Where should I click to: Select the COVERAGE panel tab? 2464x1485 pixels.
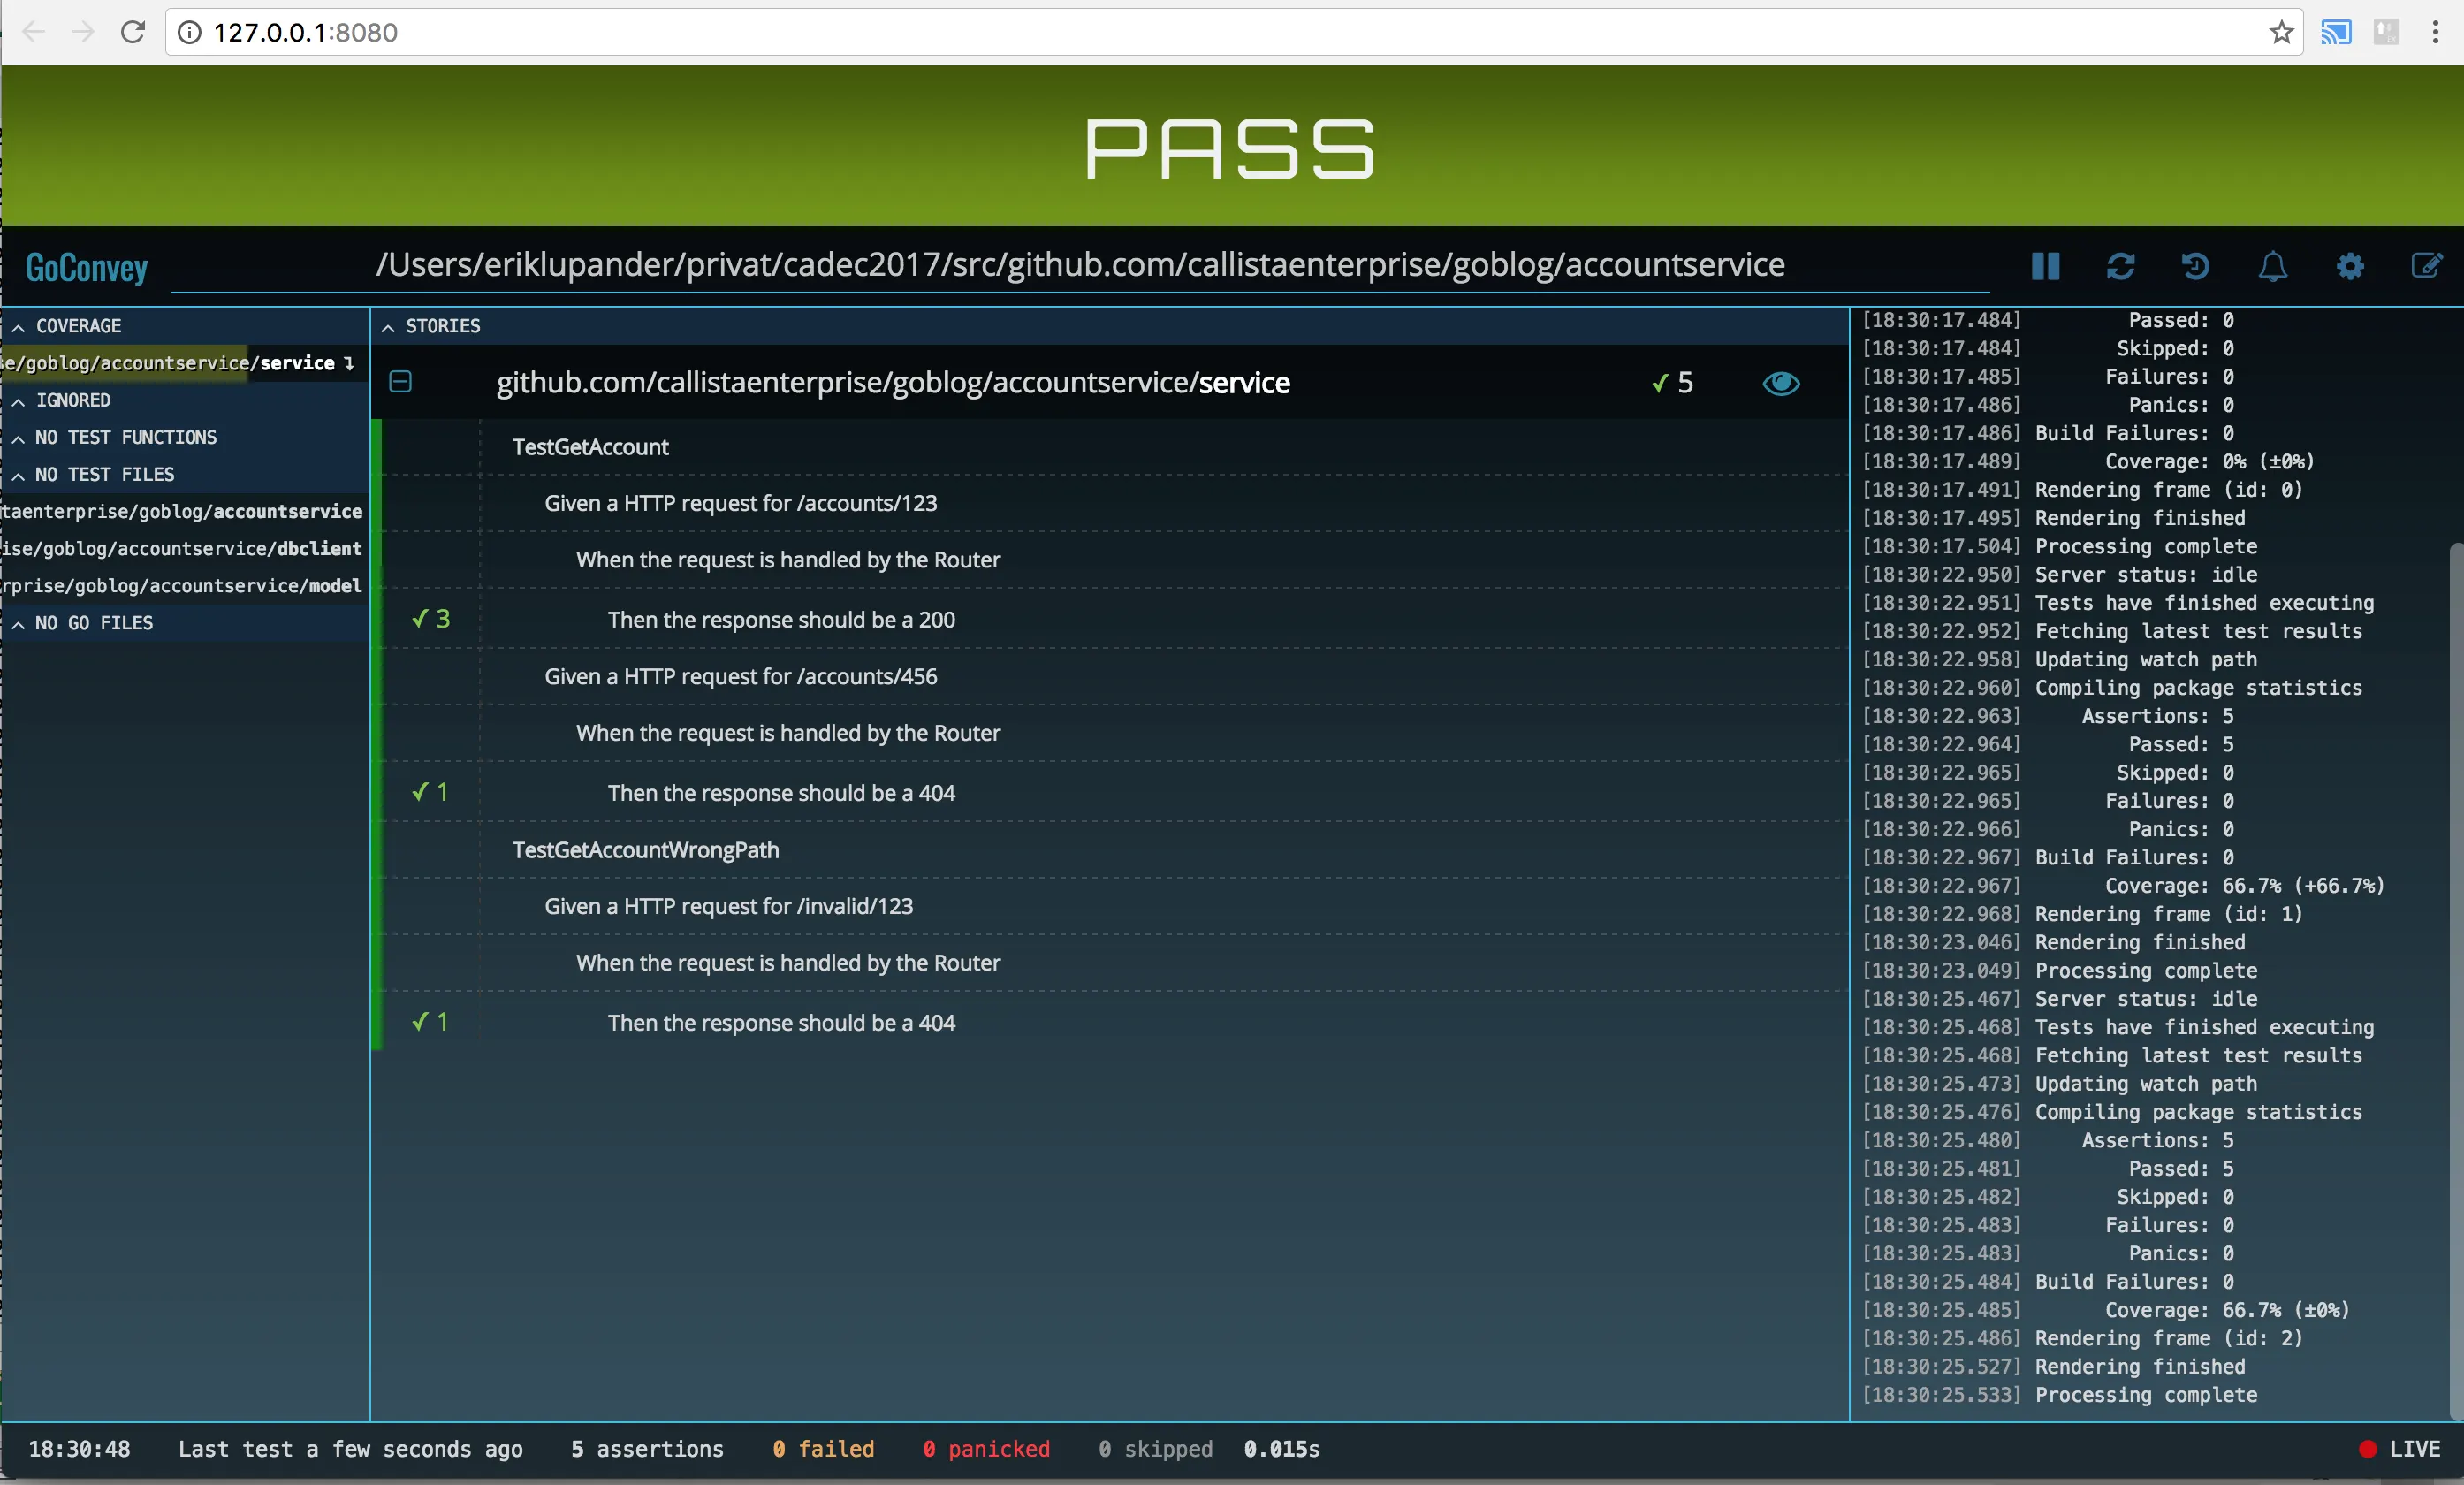[78, 325]
